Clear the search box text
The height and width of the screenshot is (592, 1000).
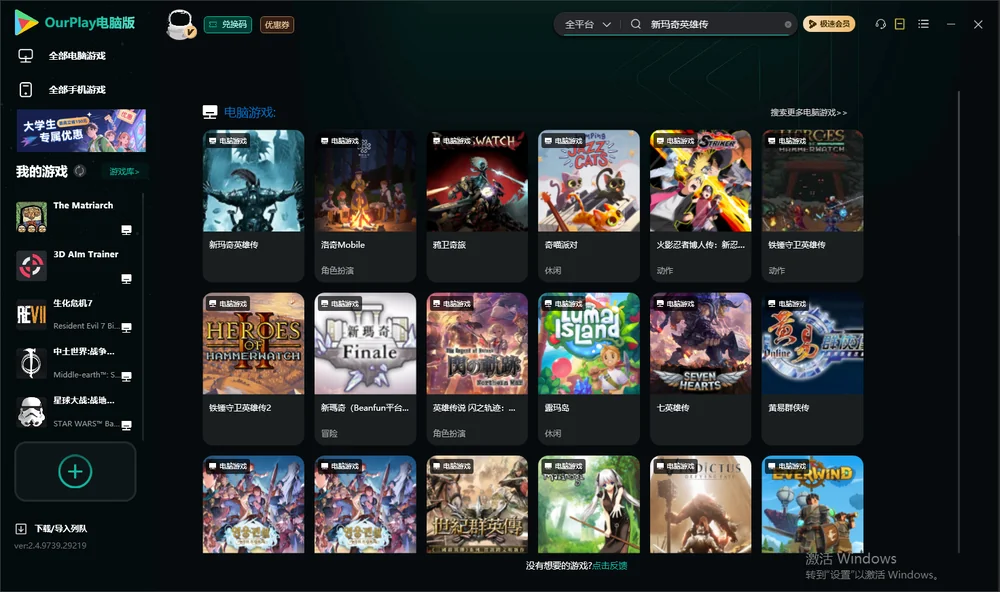[x=788, y=25]
